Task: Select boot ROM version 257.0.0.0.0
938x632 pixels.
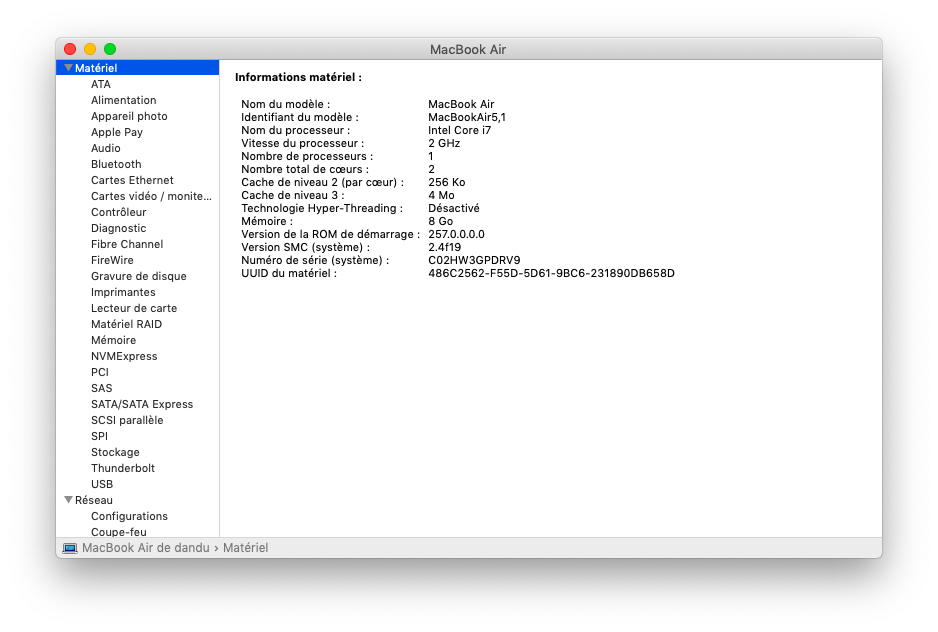Action: tap(456, 235)
